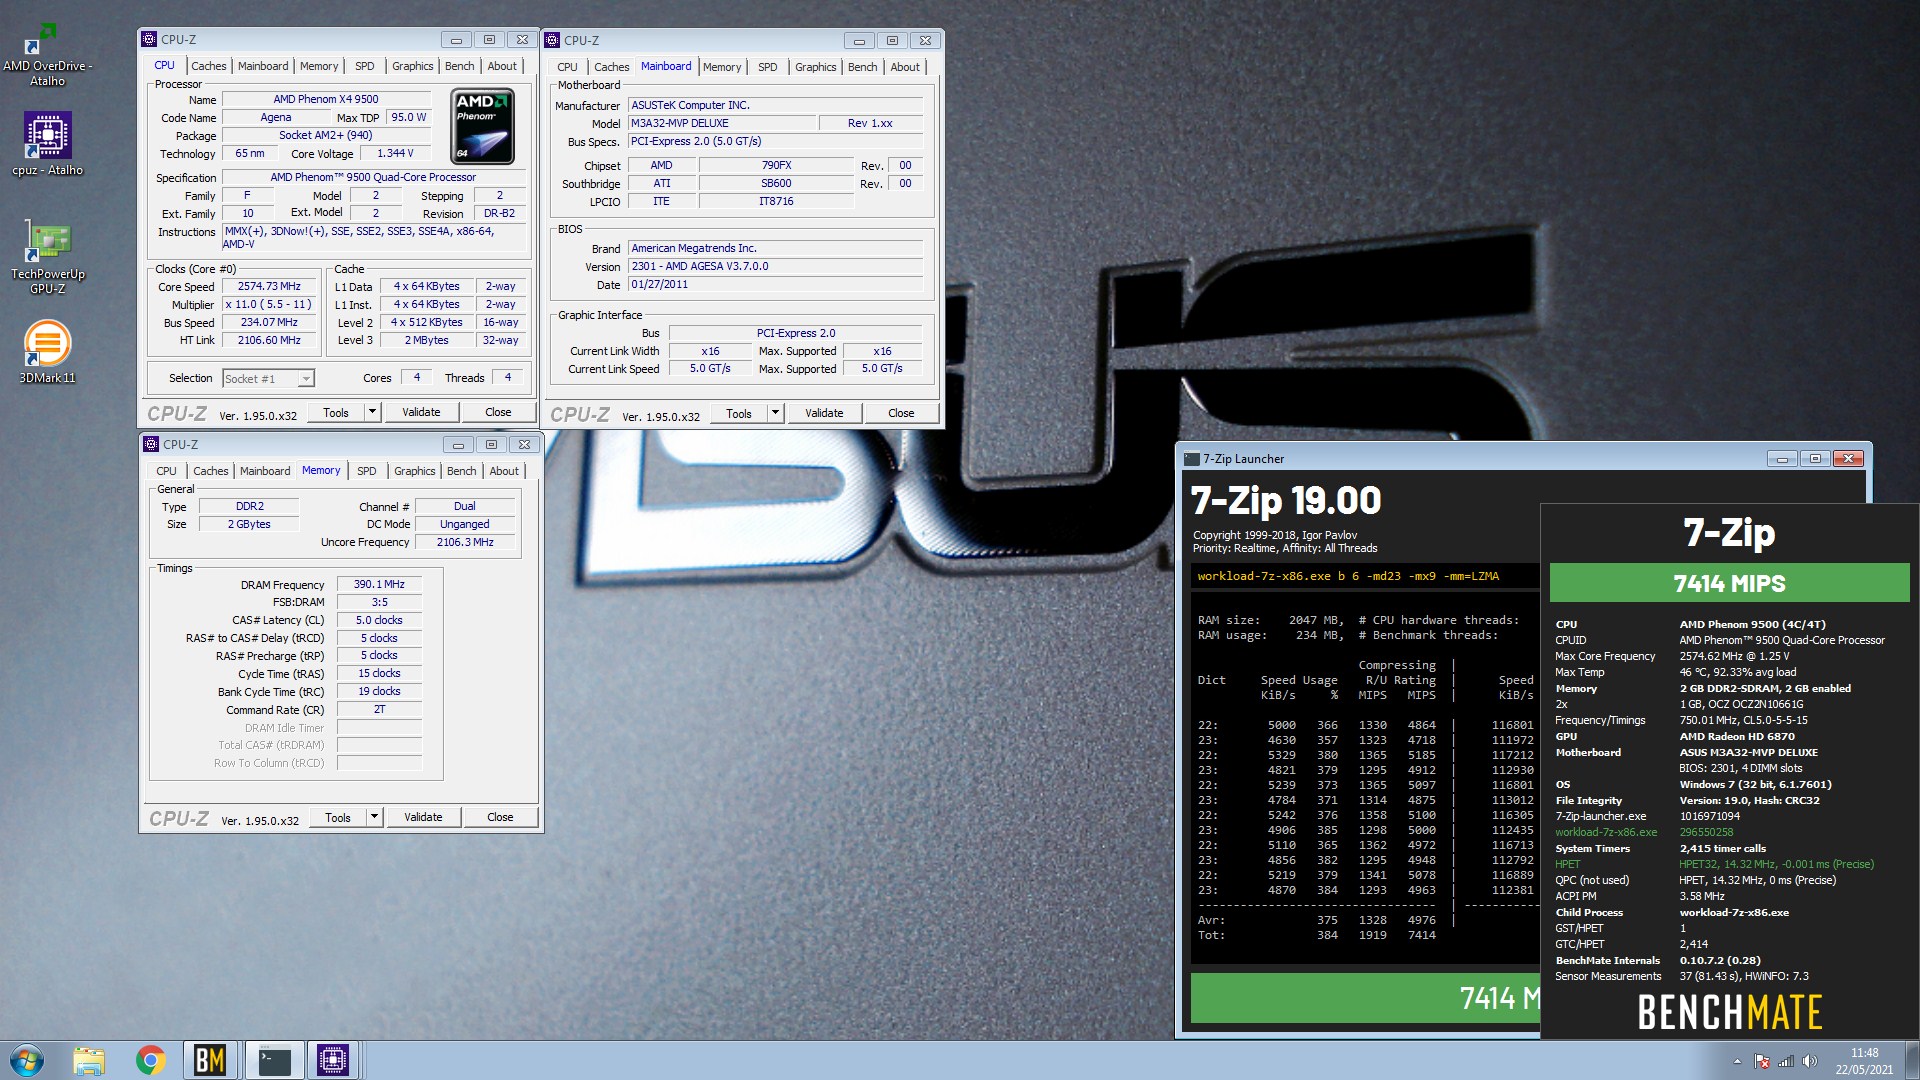The width and height of the screenshot is (1920, 1080).
Task: Open volume tray icon
Action: click(1809, 1061)
